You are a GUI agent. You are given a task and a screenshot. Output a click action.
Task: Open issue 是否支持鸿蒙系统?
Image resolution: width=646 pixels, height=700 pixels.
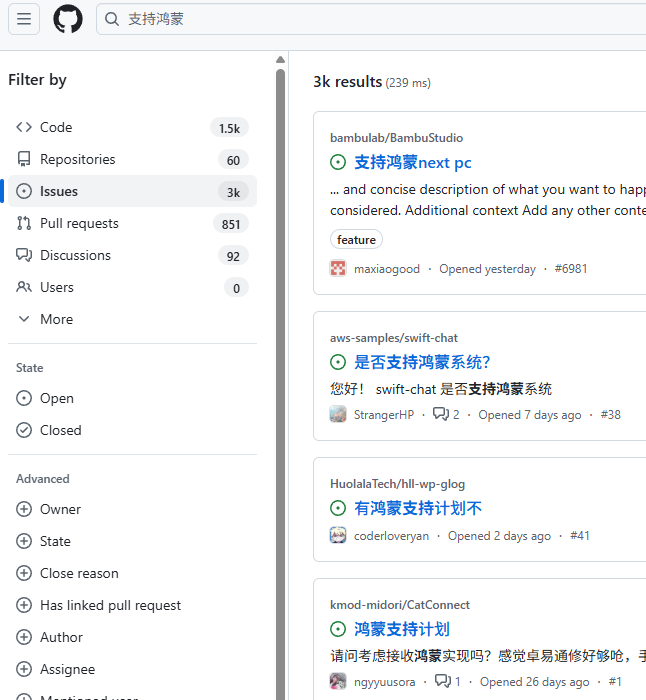coord(422,362)
